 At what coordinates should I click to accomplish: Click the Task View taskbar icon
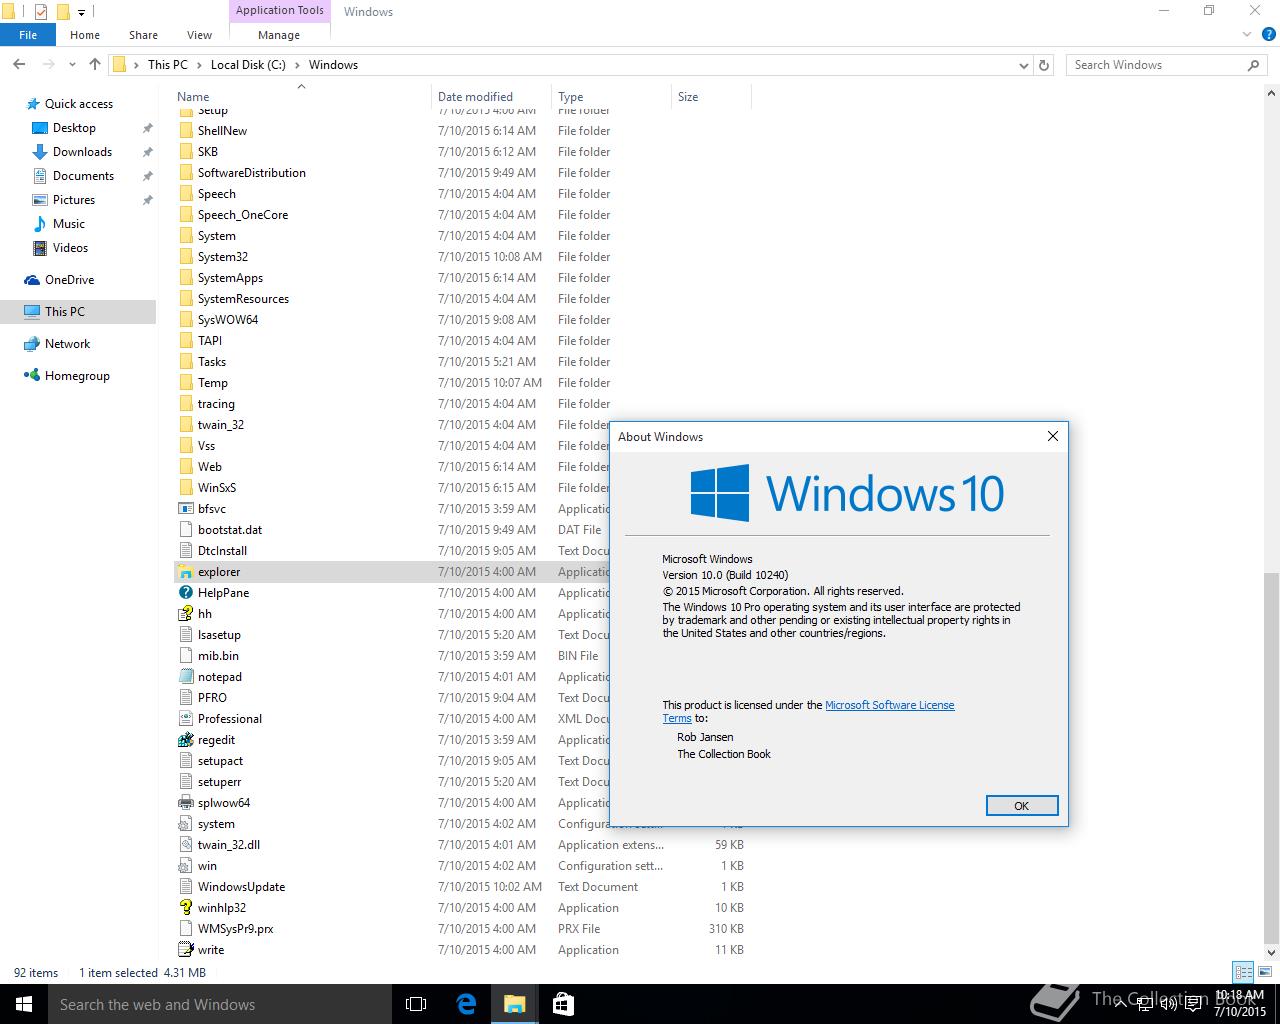(x=416, y=1004)
